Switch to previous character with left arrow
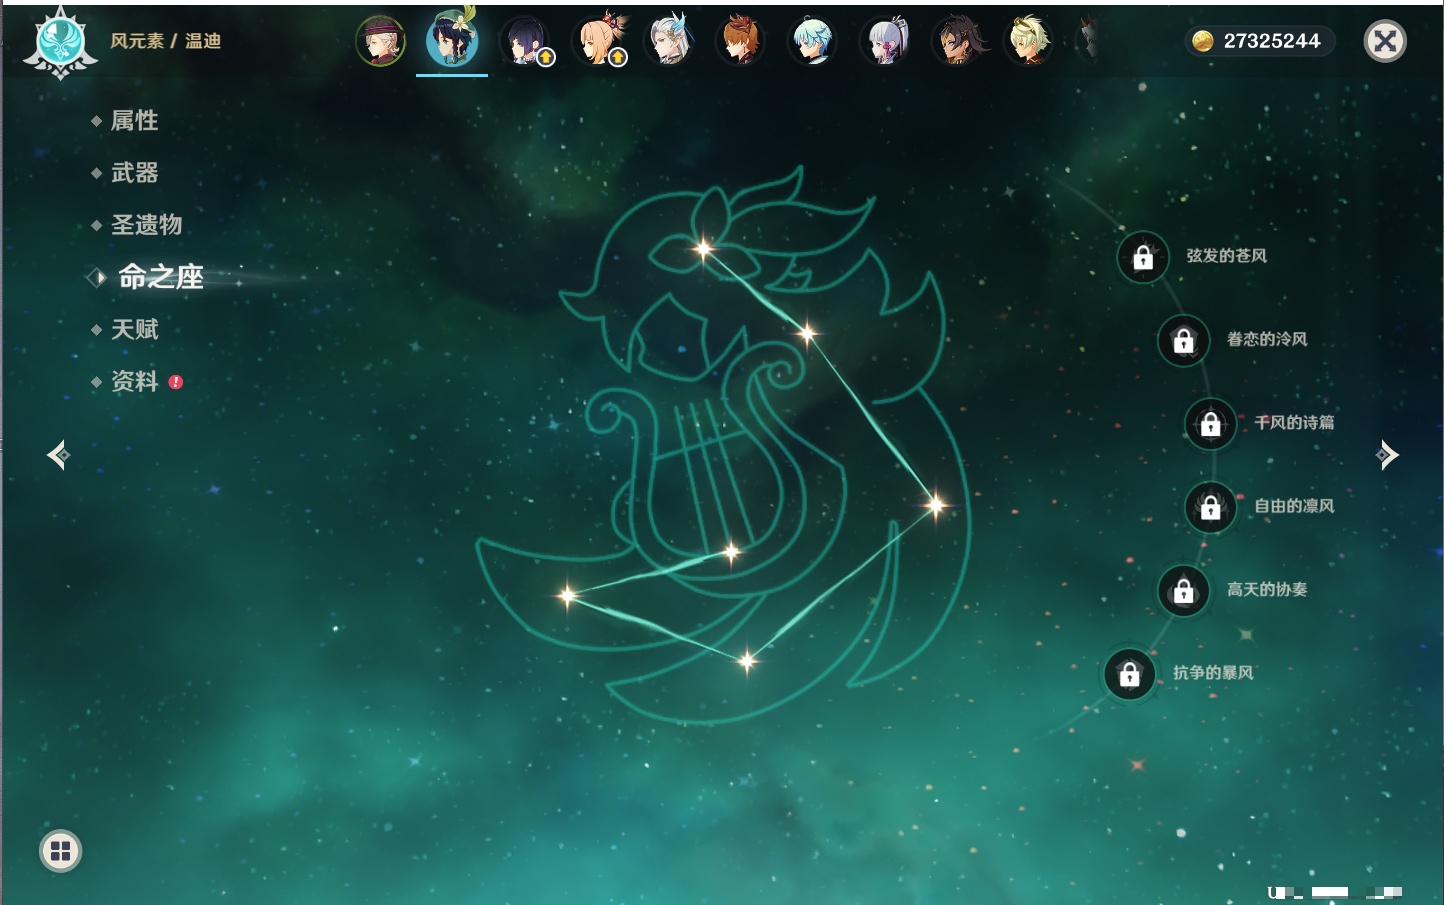 58,455
